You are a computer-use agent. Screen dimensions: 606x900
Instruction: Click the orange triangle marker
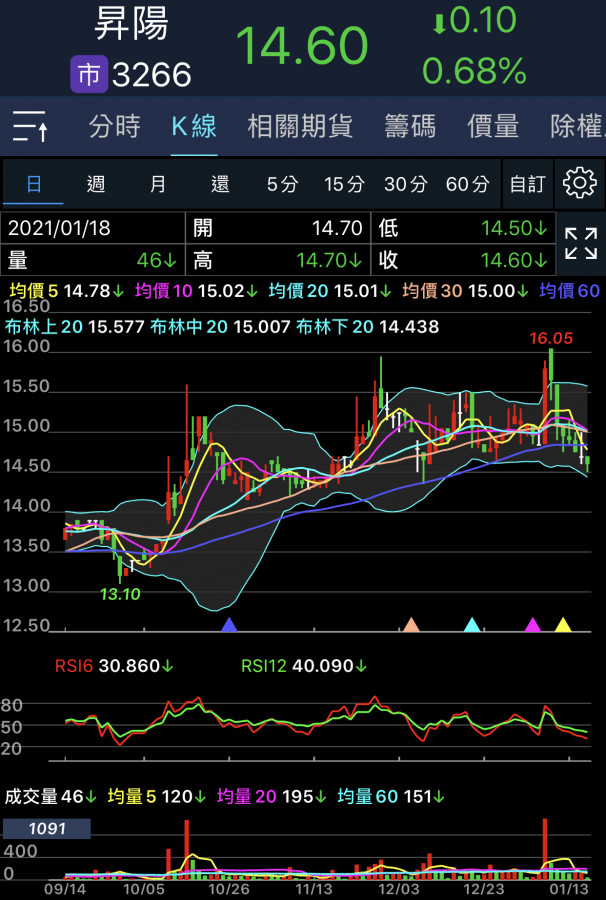click(x=411, y=625)
